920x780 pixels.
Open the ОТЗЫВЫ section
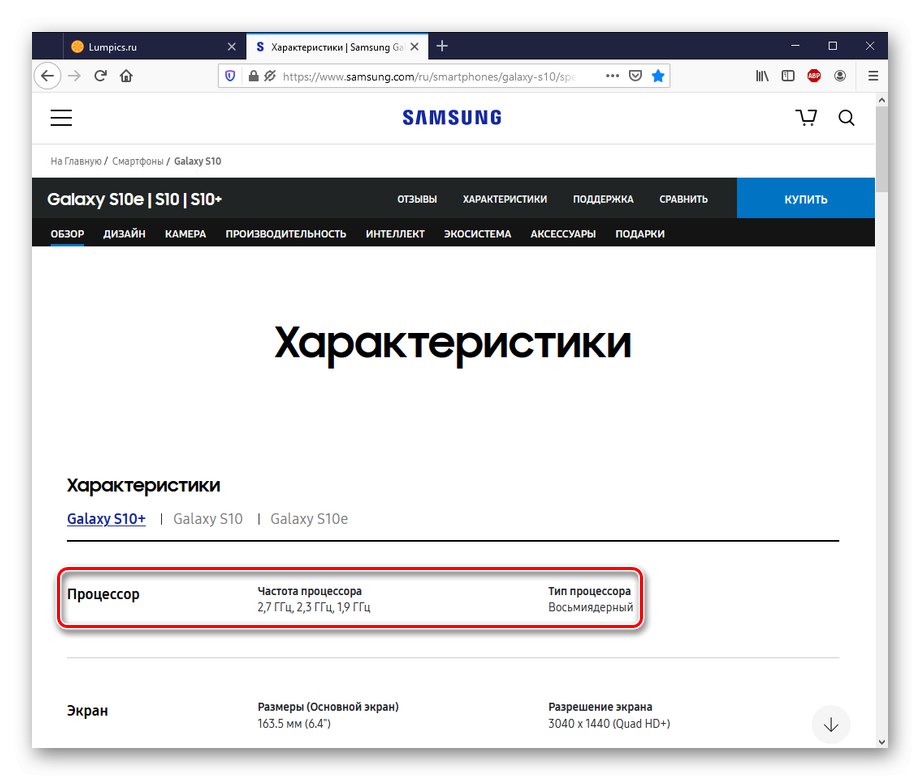[x=417, y=199]
